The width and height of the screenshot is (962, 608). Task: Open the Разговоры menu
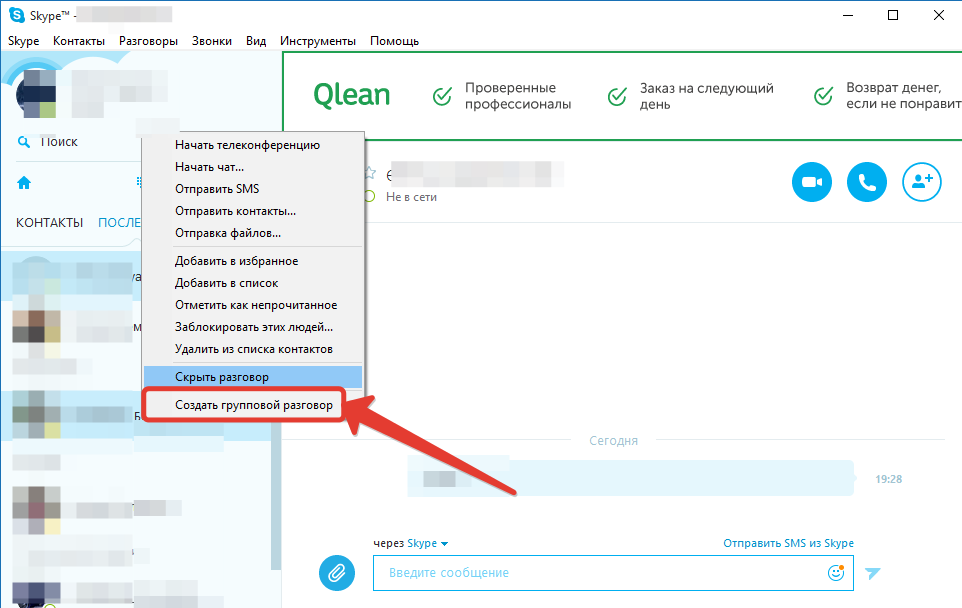148,41
